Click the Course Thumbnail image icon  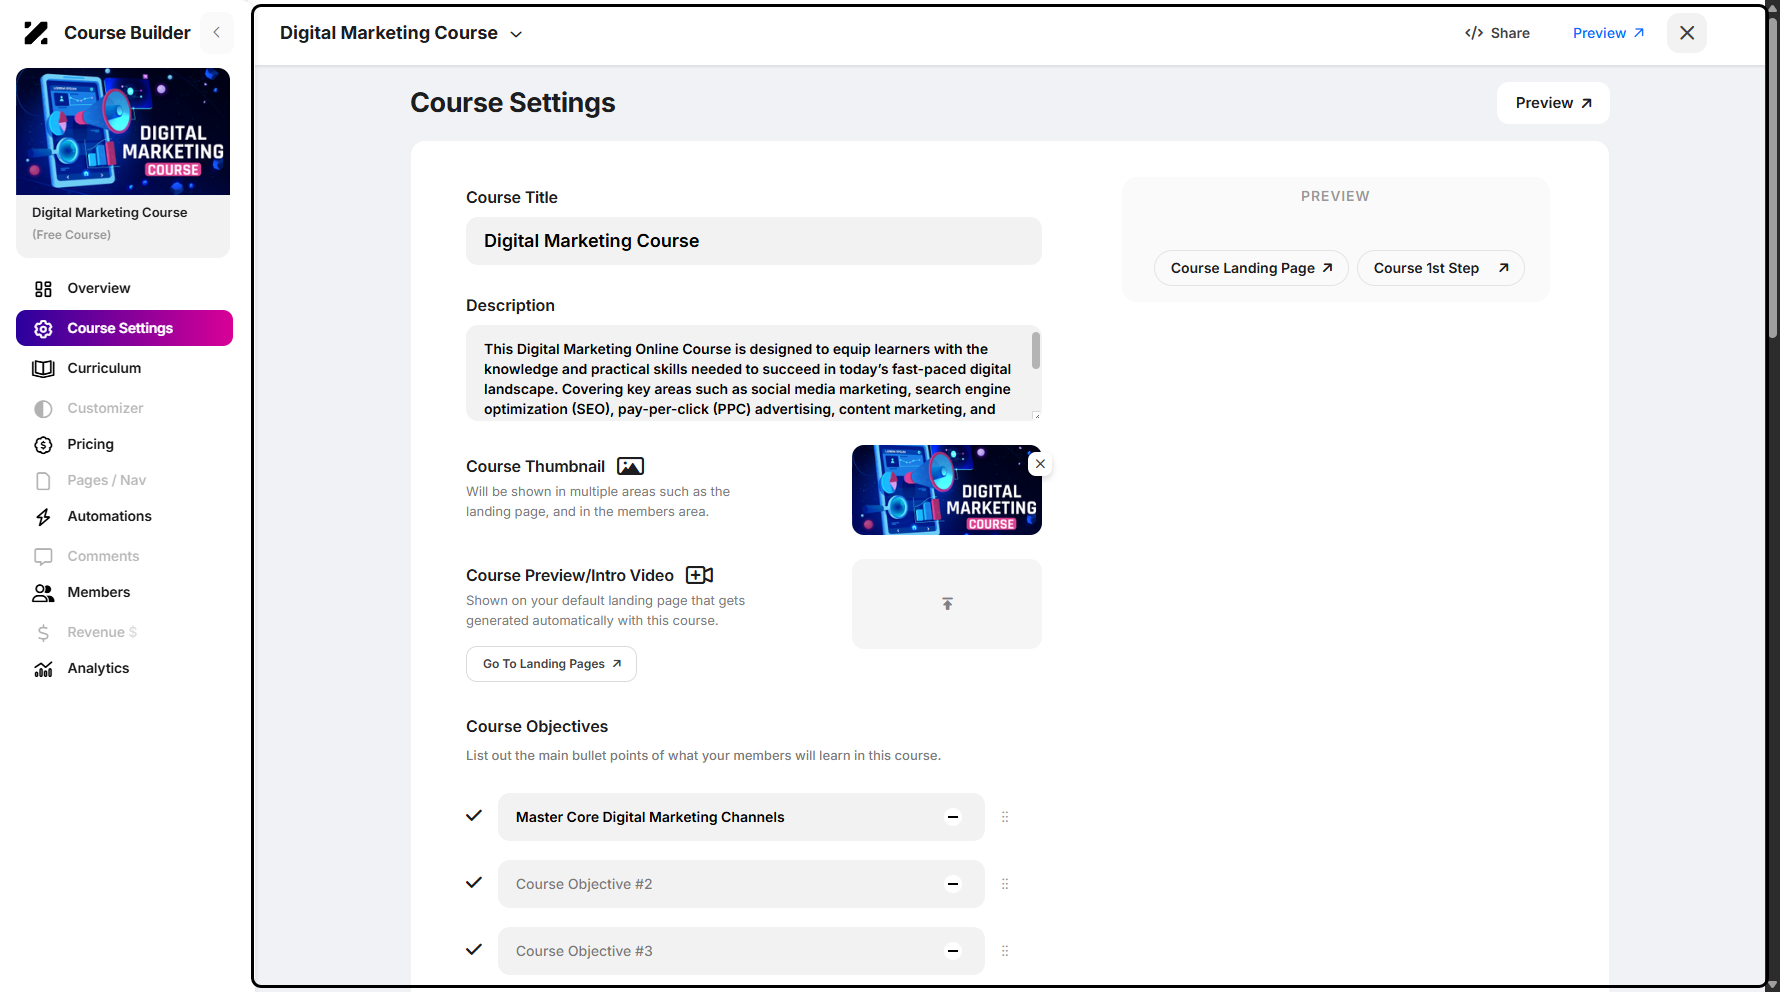630,466
